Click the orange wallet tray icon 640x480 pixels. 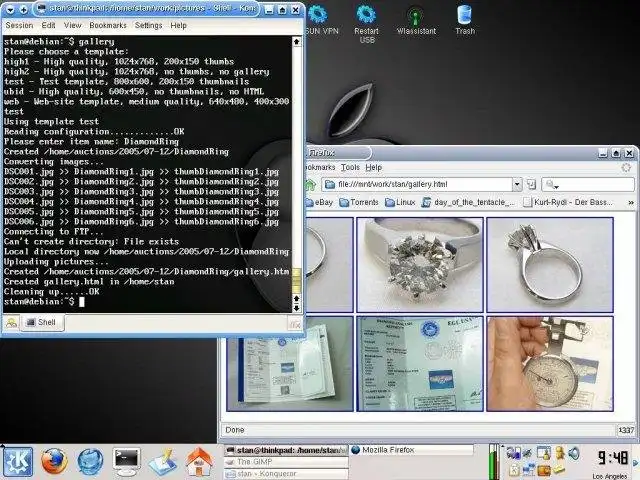click(544, 471)
